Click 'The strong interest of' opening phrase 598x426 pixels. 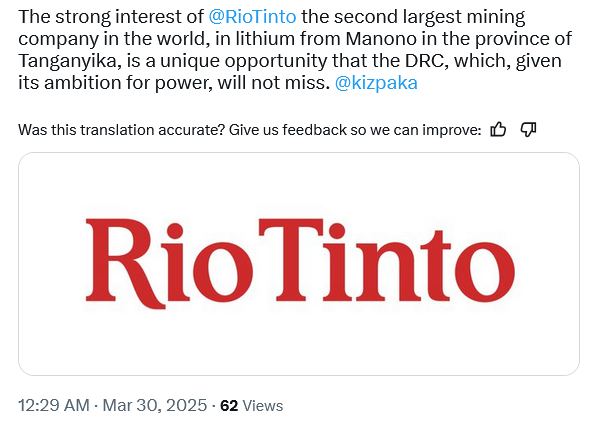pyautogui.click(x=111, y=17)
